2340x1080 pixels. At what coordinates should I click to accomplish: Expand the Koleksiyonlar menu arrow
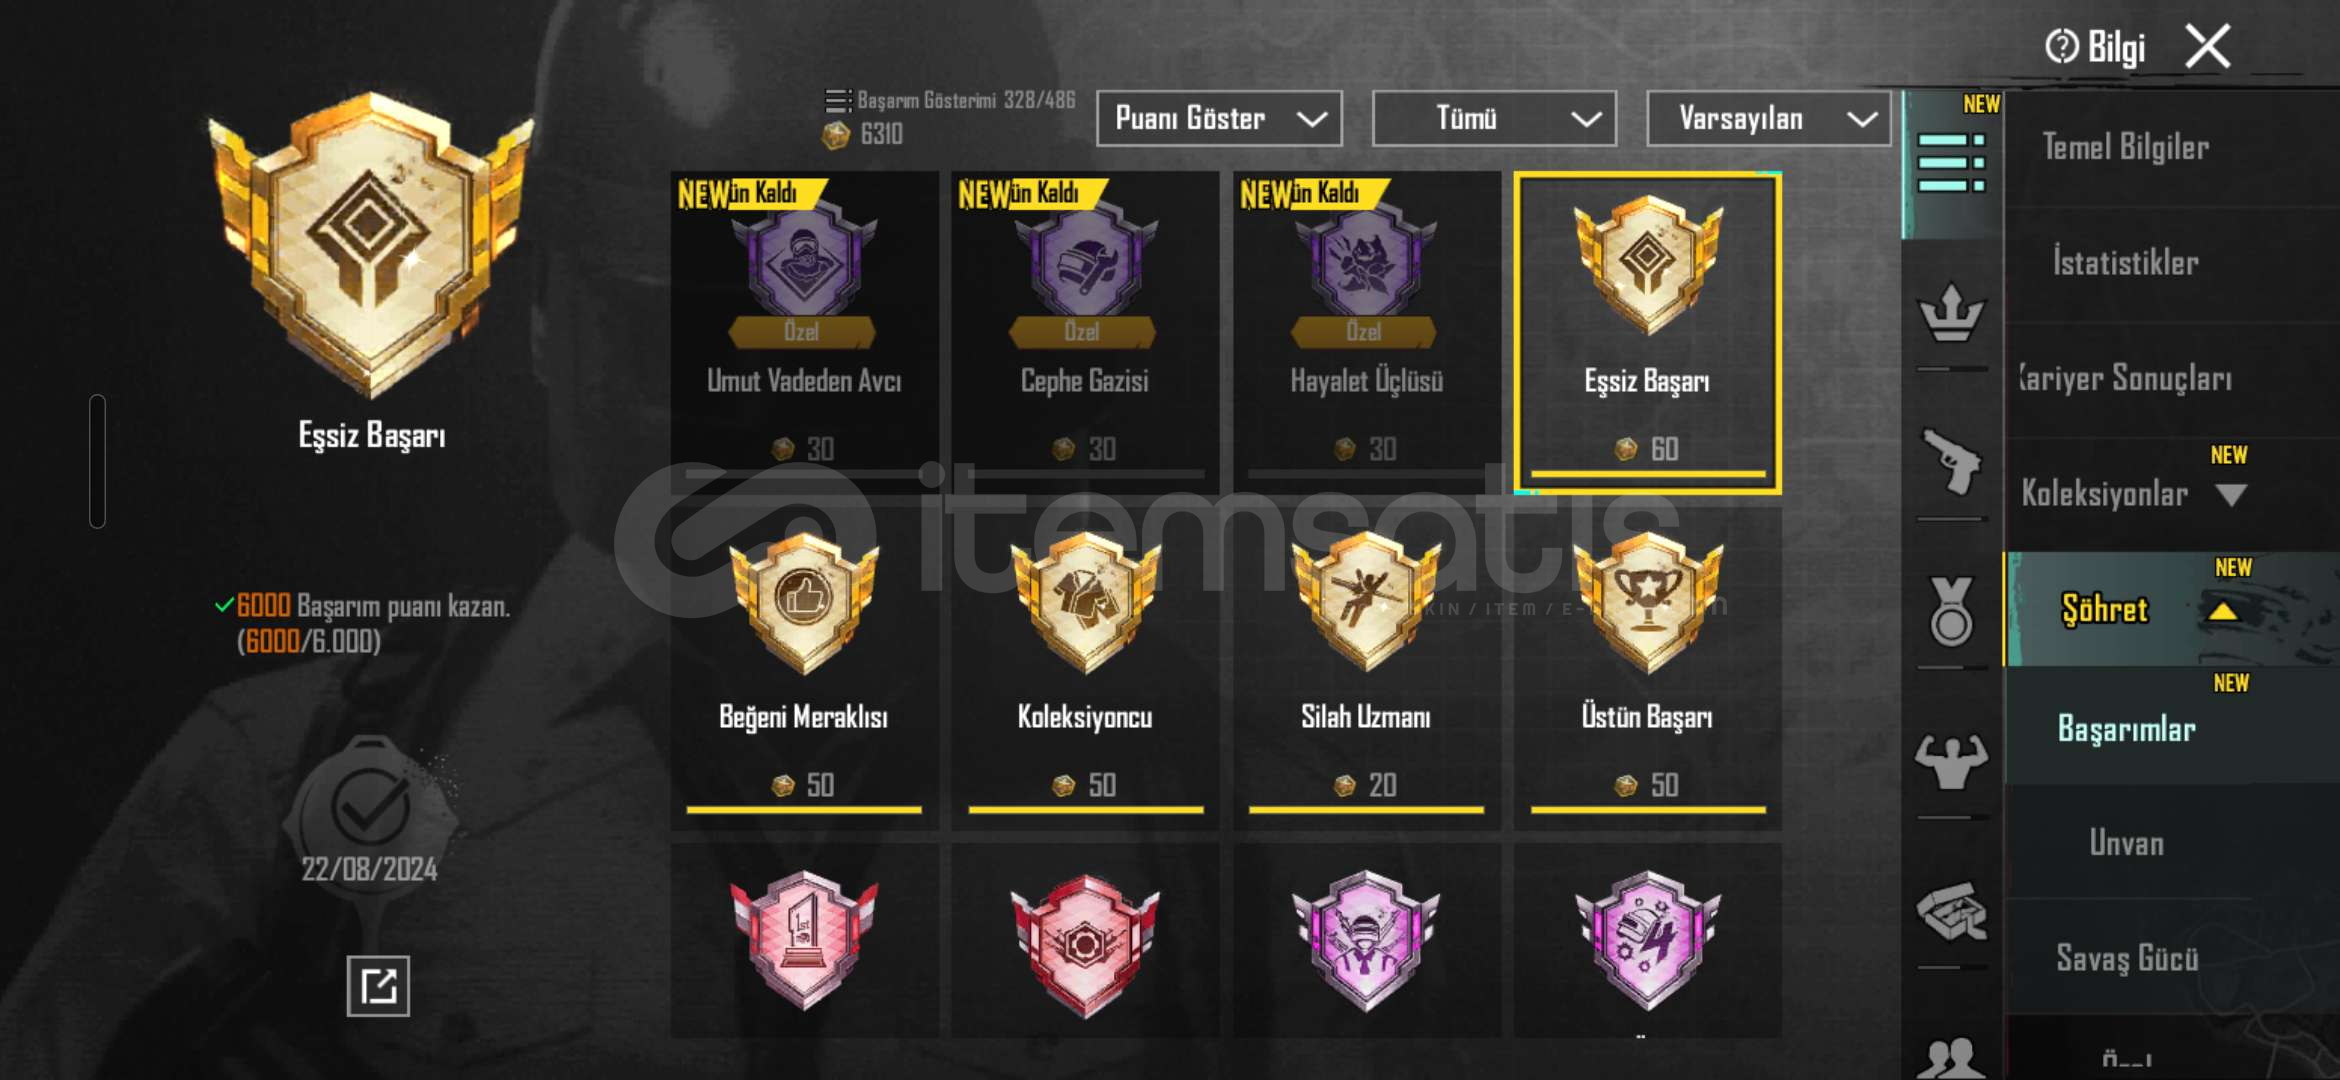pyautogui.click(x=2231, y=494)
